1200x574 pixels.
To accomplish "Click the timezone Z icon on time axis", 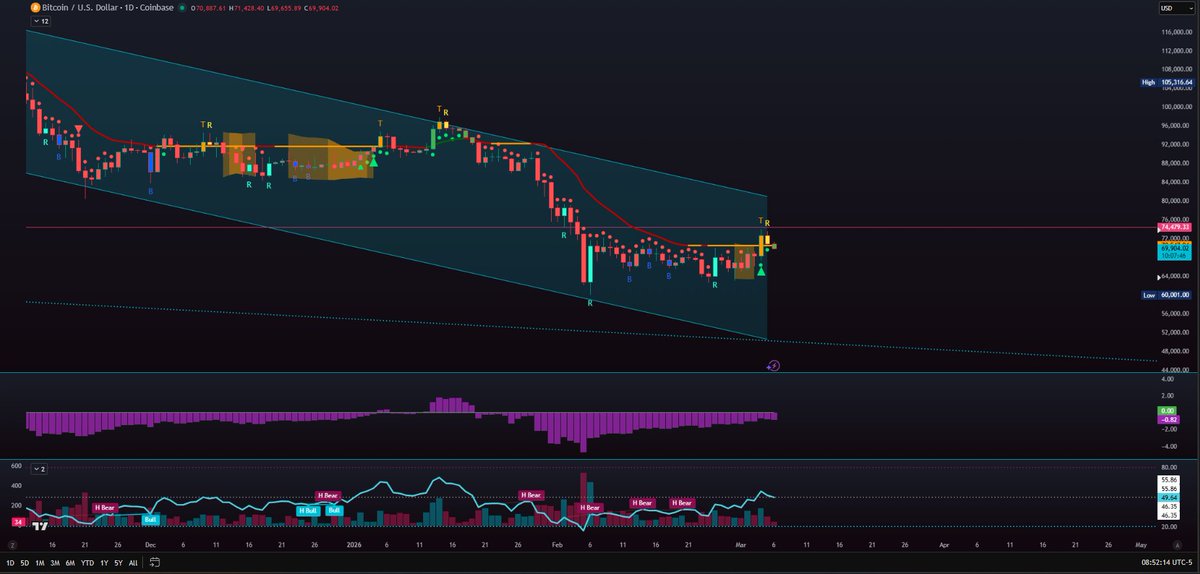I will (x=12, y=546).
